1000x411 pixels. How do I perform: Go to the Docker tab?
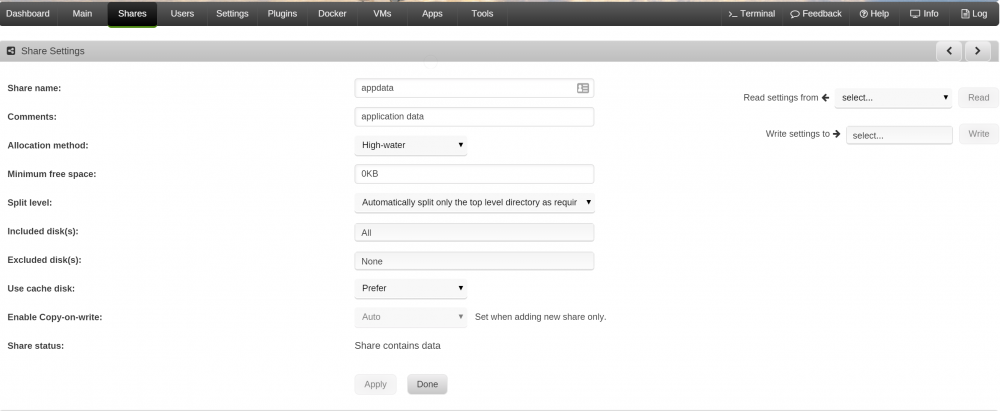tap(332, 13)
